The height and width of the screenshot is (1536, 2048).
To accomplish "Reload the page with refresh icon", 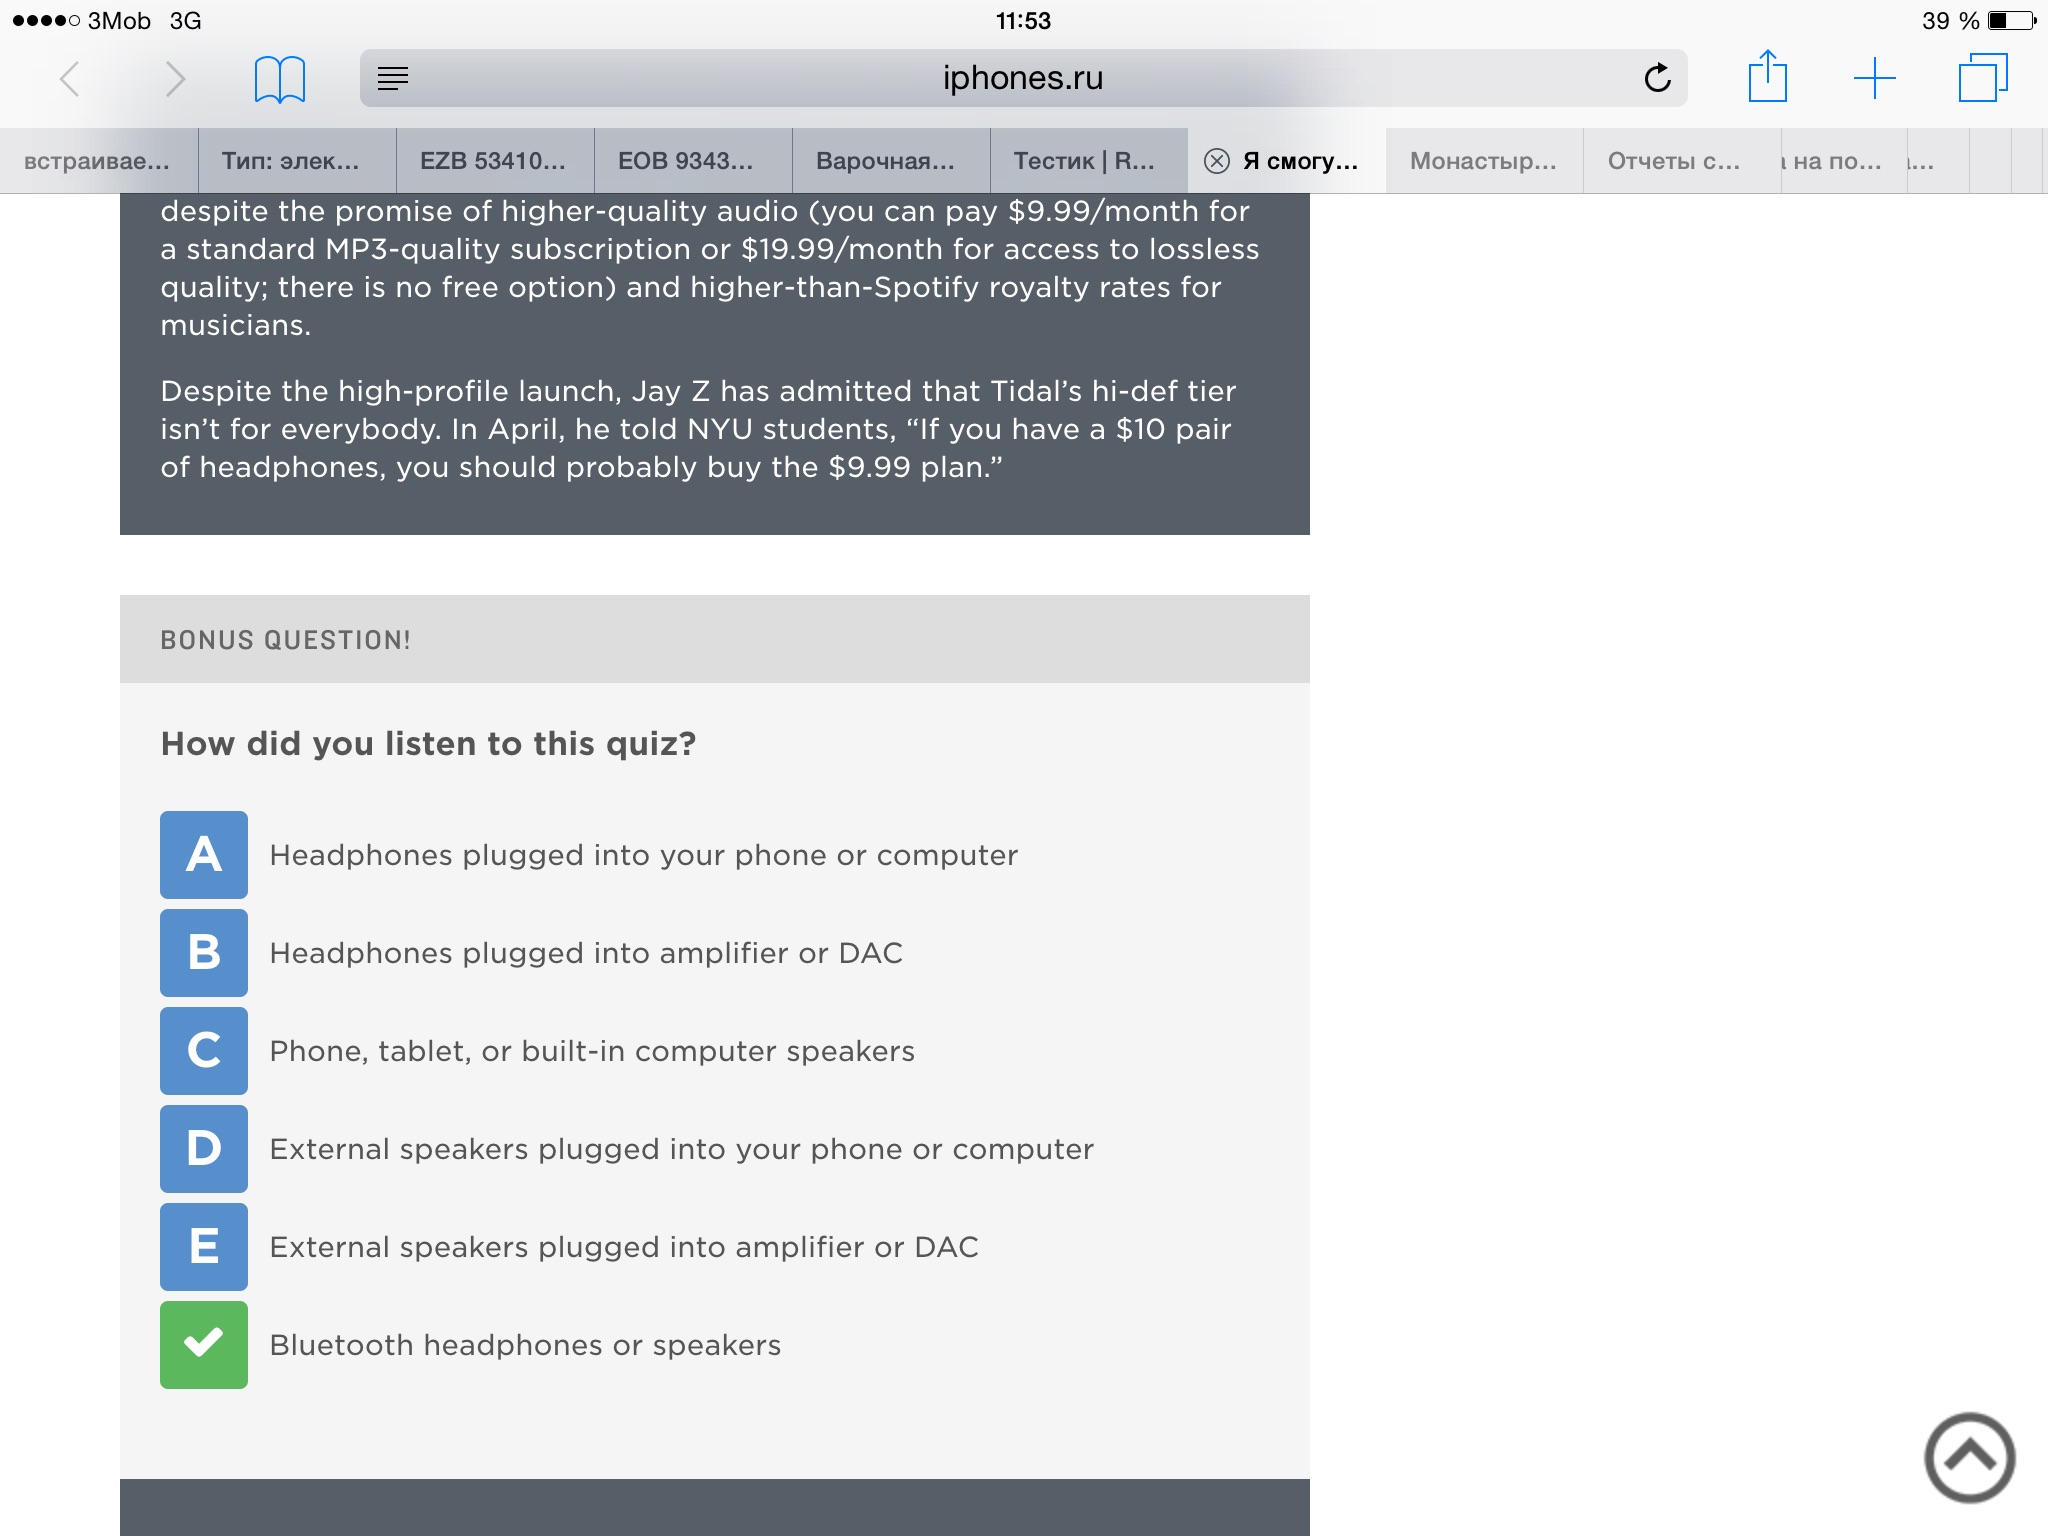I will point(1657,78).
